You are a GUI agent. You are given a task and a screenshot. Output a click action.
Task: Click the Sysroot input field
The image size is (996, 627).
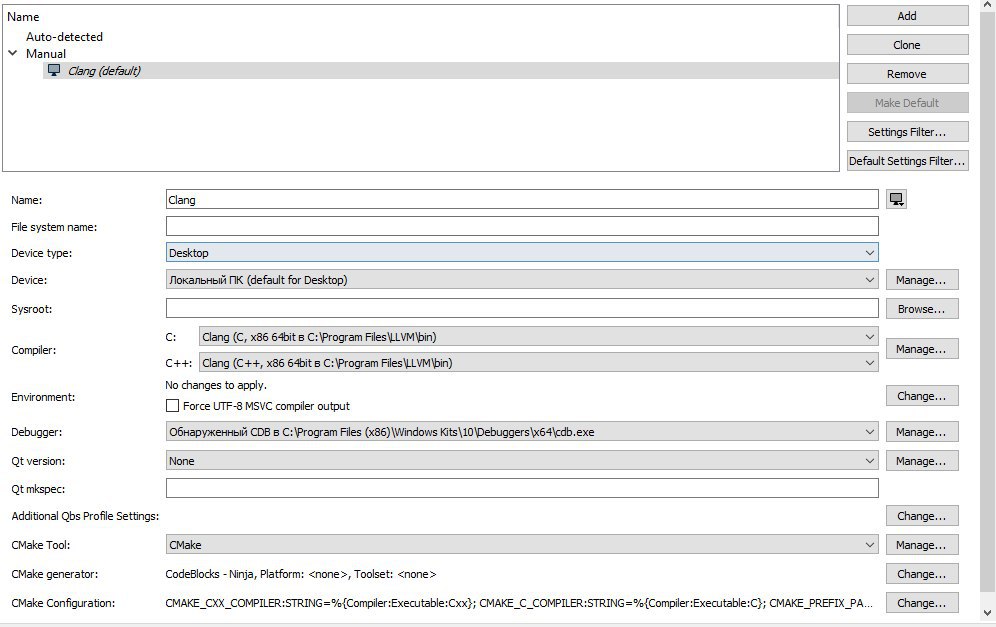click(522, 308)
